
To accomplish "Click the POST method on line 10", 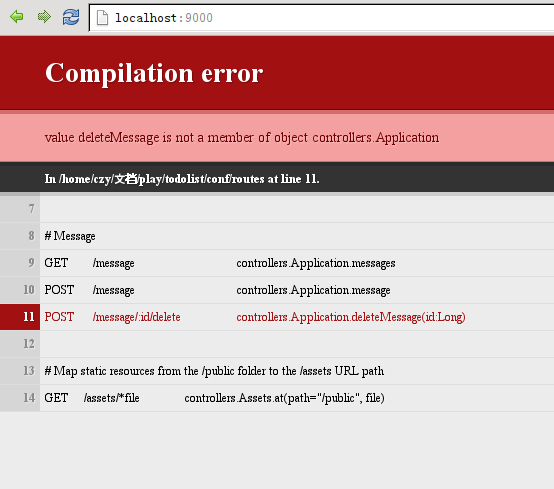I will [59, 290].
